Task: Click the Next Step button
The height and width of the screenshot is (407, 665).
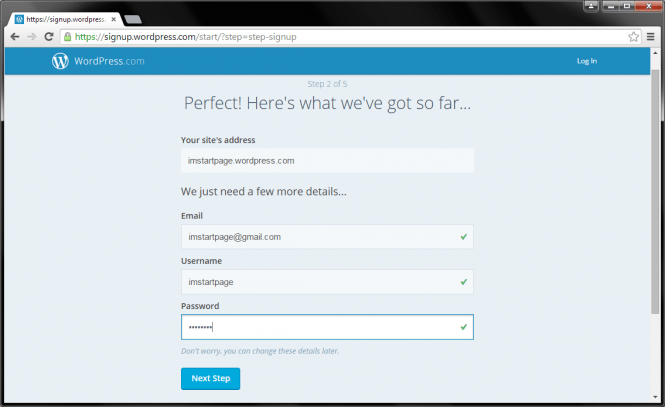Action: pyautogui.click(x=210, y=378)
